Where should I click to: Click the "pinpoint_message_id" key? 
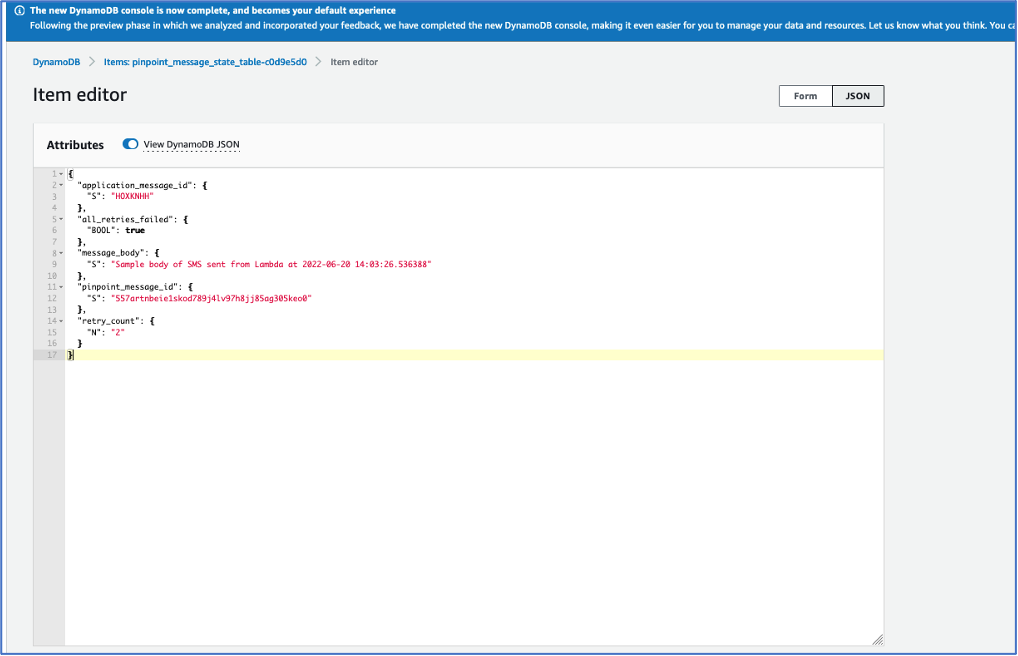(128, 287)
